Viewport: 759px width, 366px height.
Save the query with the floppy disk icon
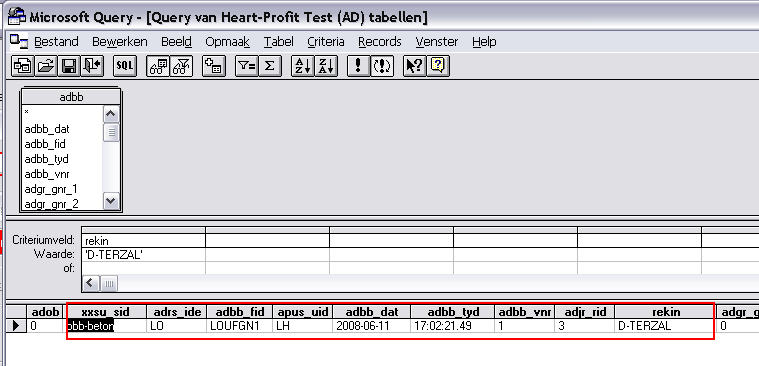[69, 66]
